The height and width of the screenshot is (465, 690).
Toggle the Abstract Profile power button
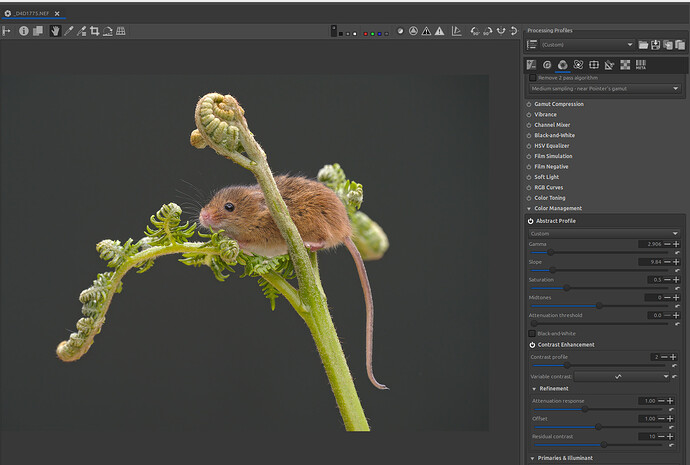click(x=532, y=221)
